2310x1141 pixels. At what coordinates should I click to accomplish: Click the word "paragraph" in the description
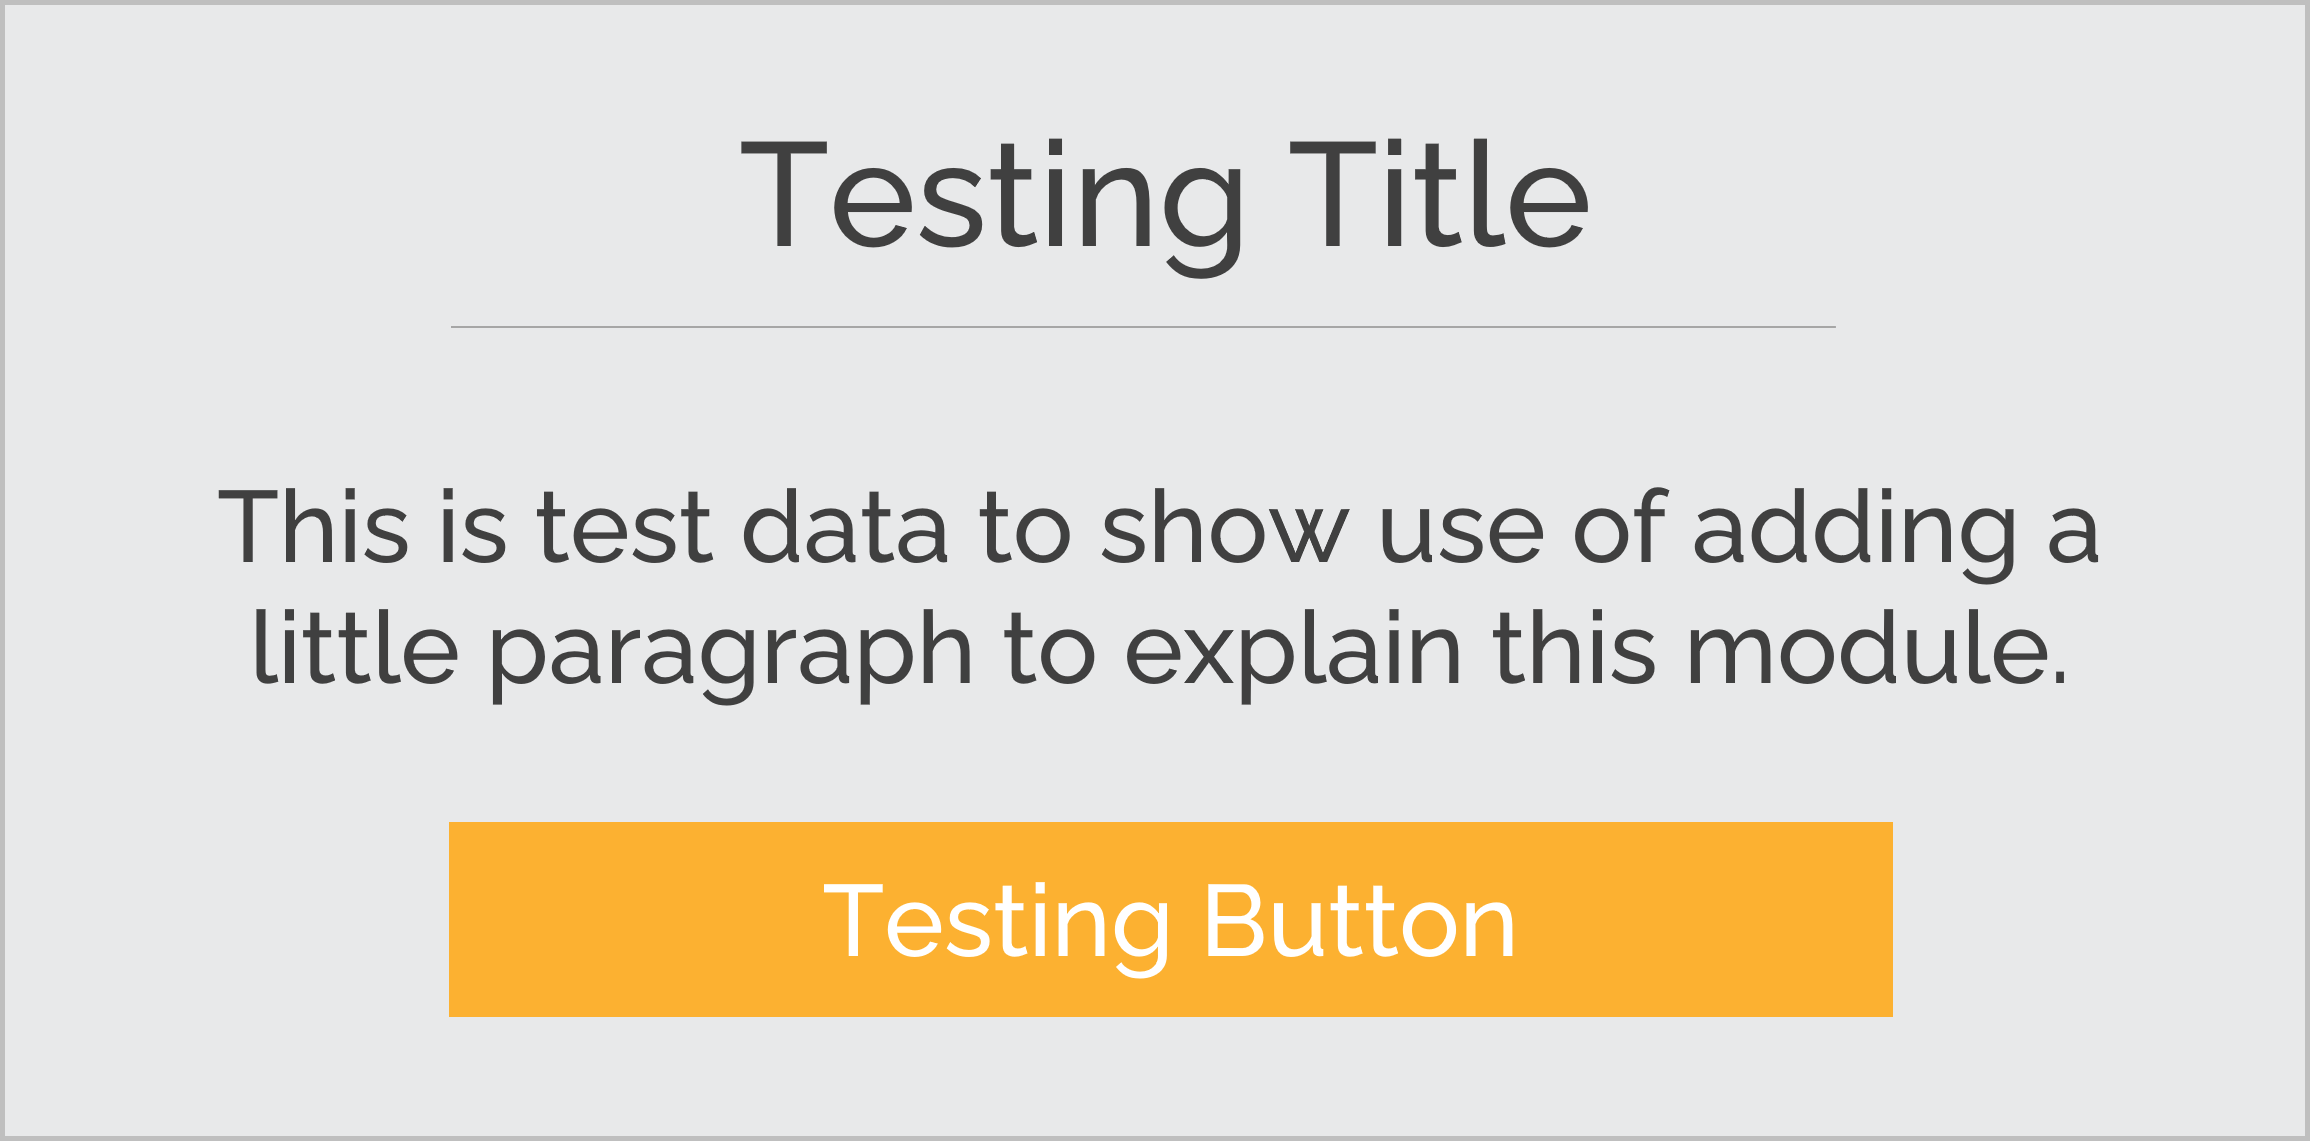point(730,653)
